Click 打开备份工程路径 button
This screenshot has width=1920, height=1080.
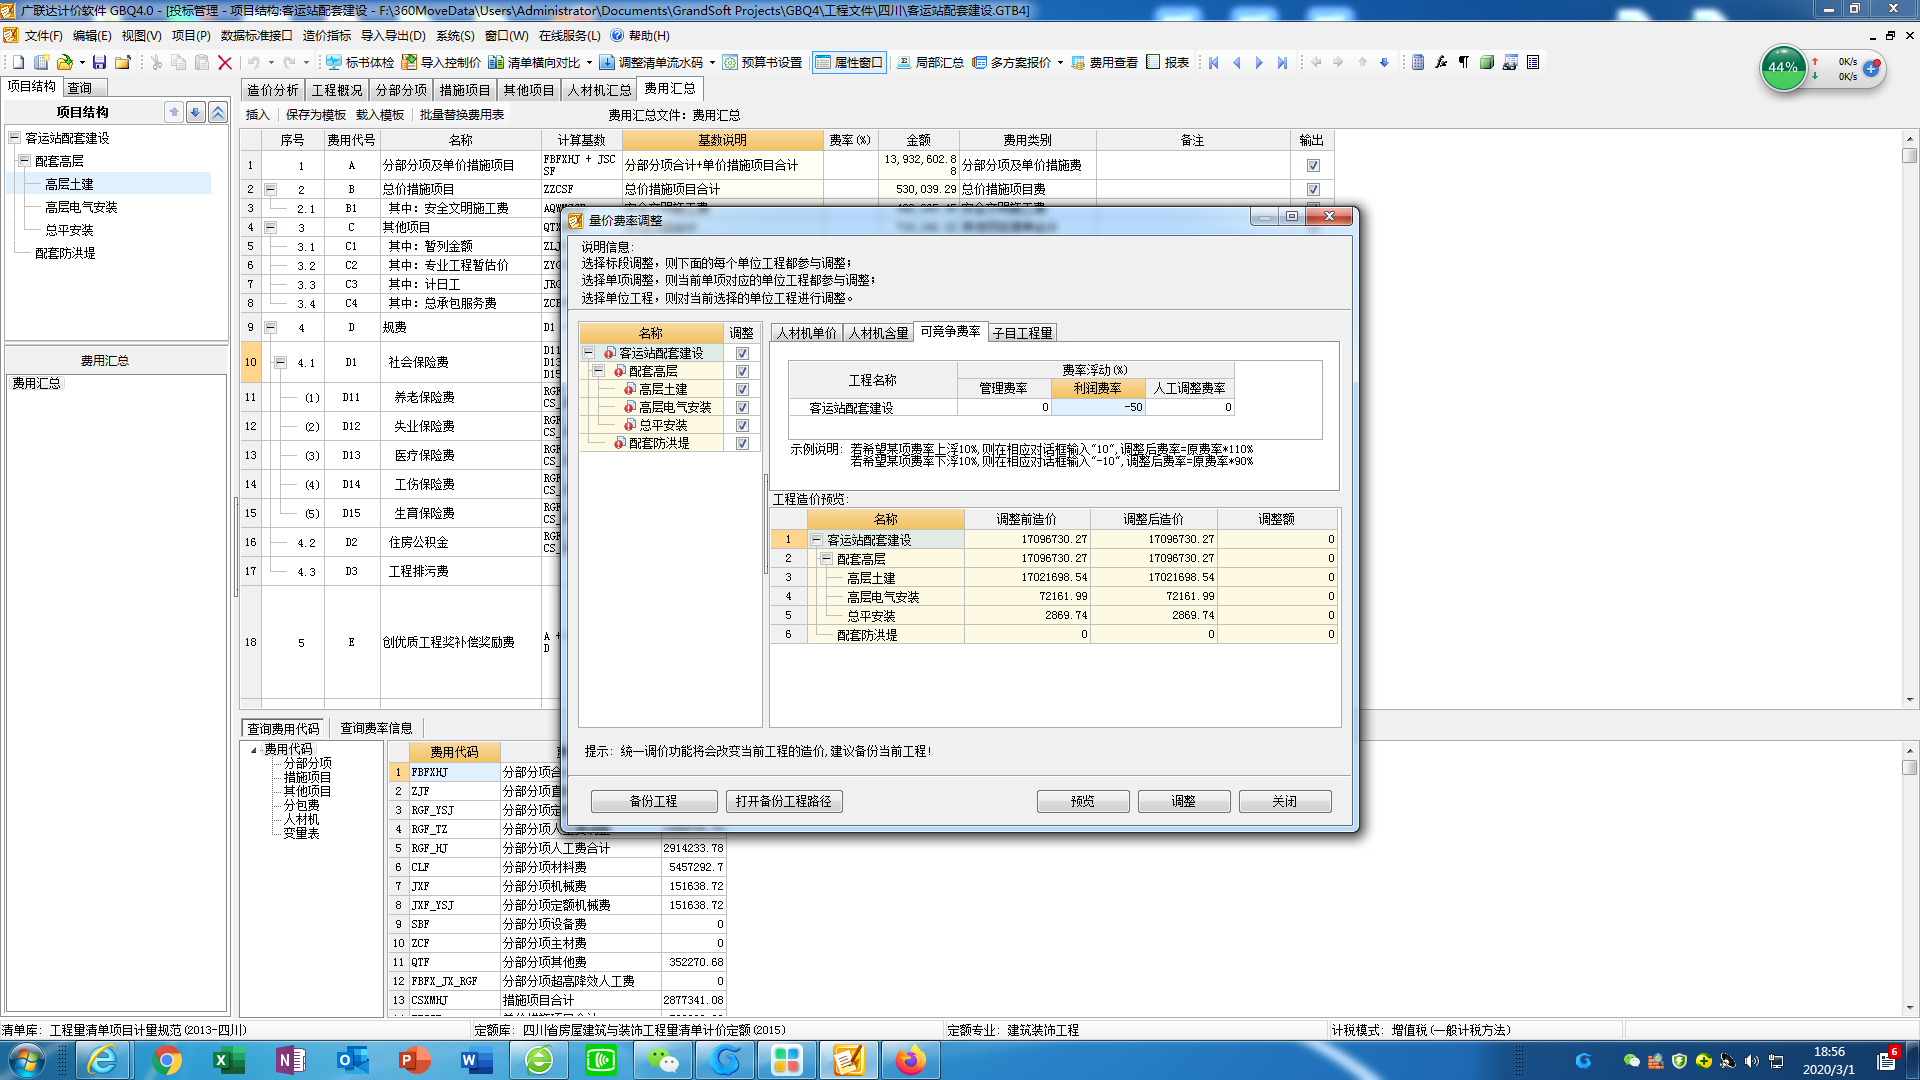(783, 801)
